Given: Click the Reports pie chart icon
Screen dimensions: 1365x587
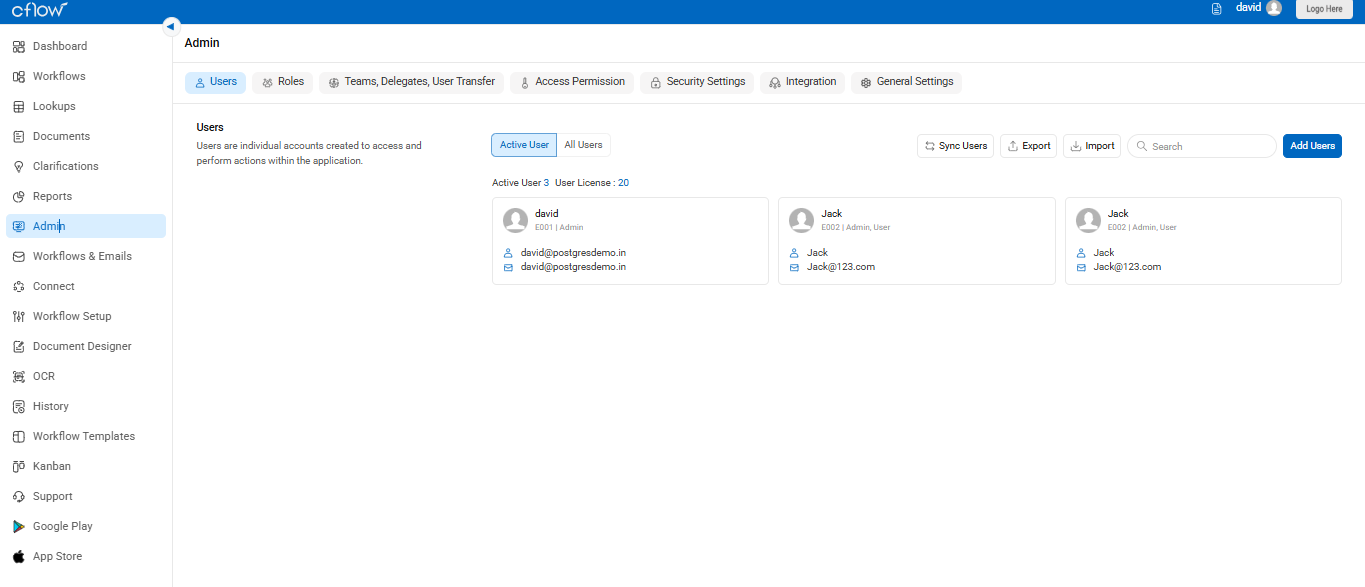Looking at the screenshot, I should [19, 196].
